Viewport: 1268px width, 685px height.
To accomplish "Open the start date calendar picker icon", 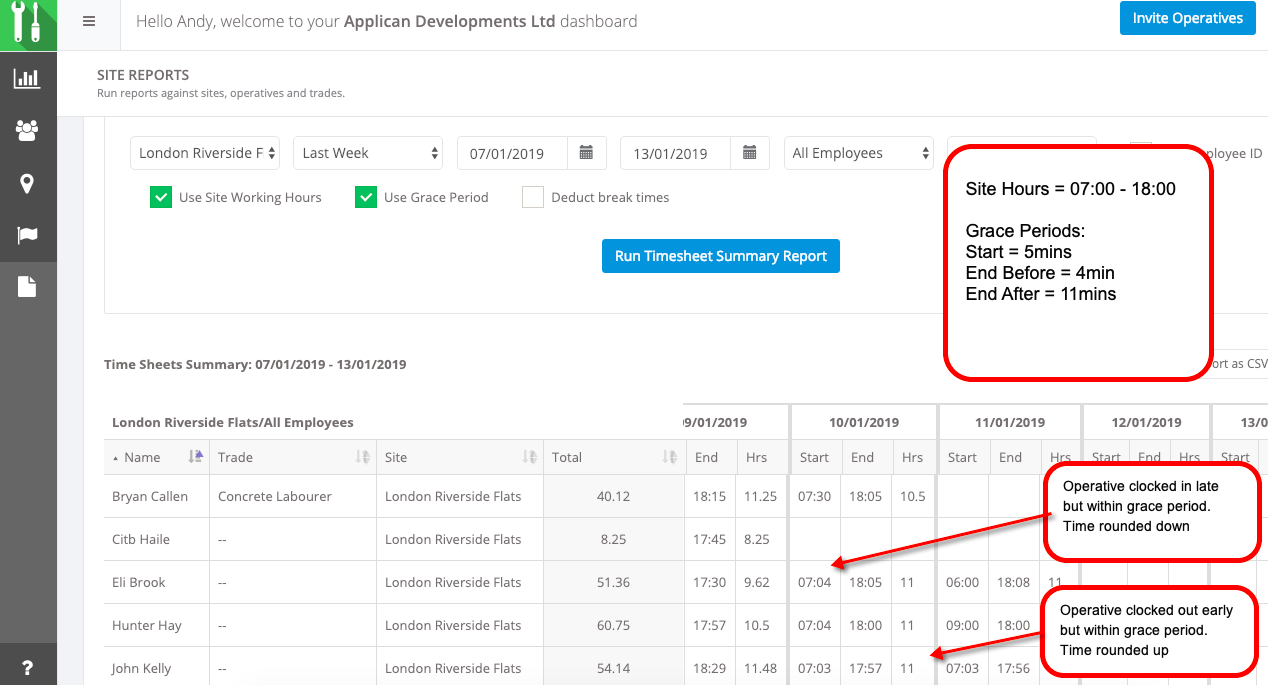I will pos(587,153).
